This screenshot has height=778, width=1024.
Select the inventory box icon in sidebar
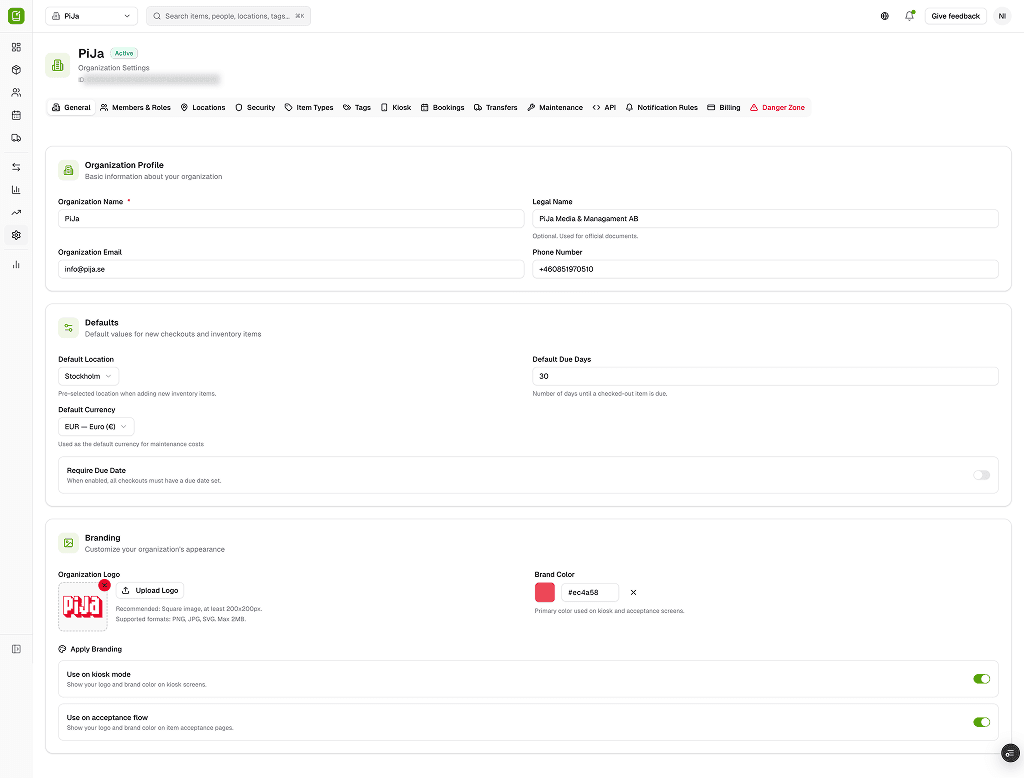click(x=16, y=70)
